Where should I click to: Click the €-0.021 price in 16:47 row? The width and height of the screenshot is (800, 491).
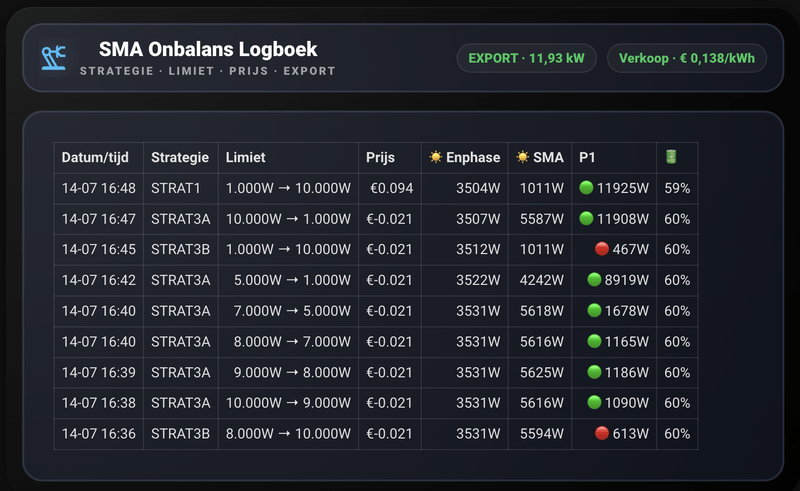(x=389, y=219)
